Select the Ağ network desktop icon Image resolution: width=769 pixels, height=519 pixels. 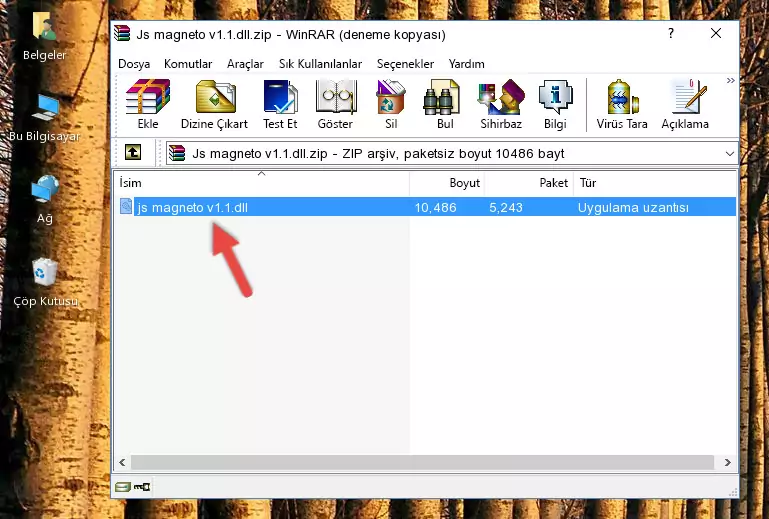point(44,200)
